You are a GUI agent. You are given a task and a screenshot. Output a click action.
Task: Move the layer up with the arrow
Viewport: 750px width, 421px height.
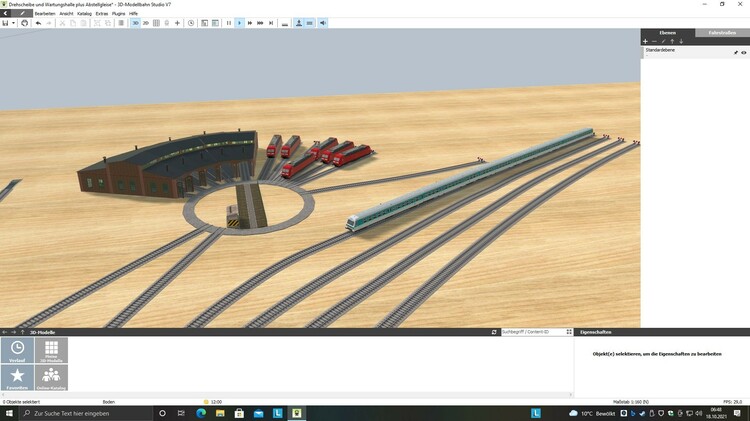pos(672,42)
